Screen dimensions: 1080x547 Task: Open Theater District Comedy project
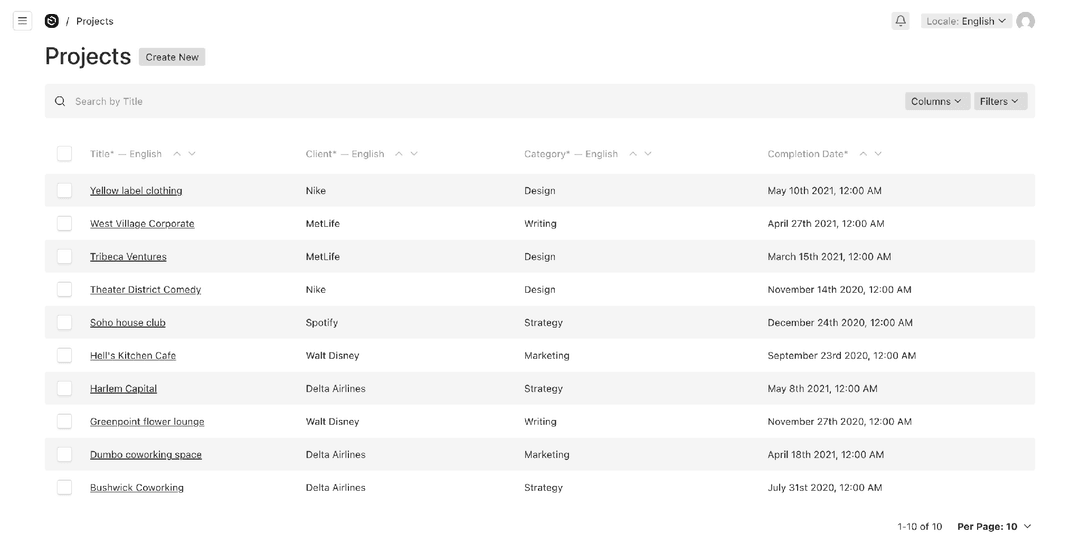[x=145, y=290]
